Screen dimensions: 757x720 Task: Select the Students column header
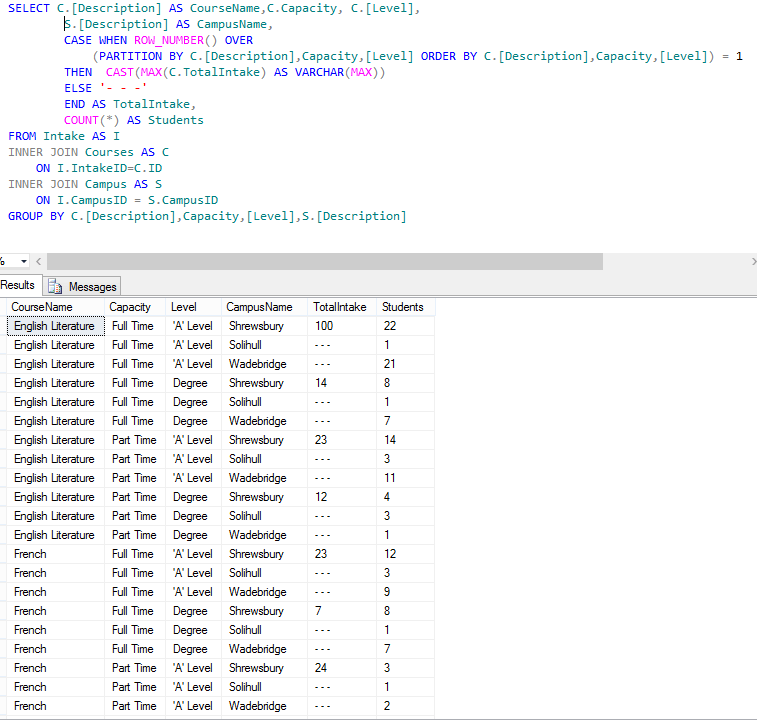click(x=402, y=307)
